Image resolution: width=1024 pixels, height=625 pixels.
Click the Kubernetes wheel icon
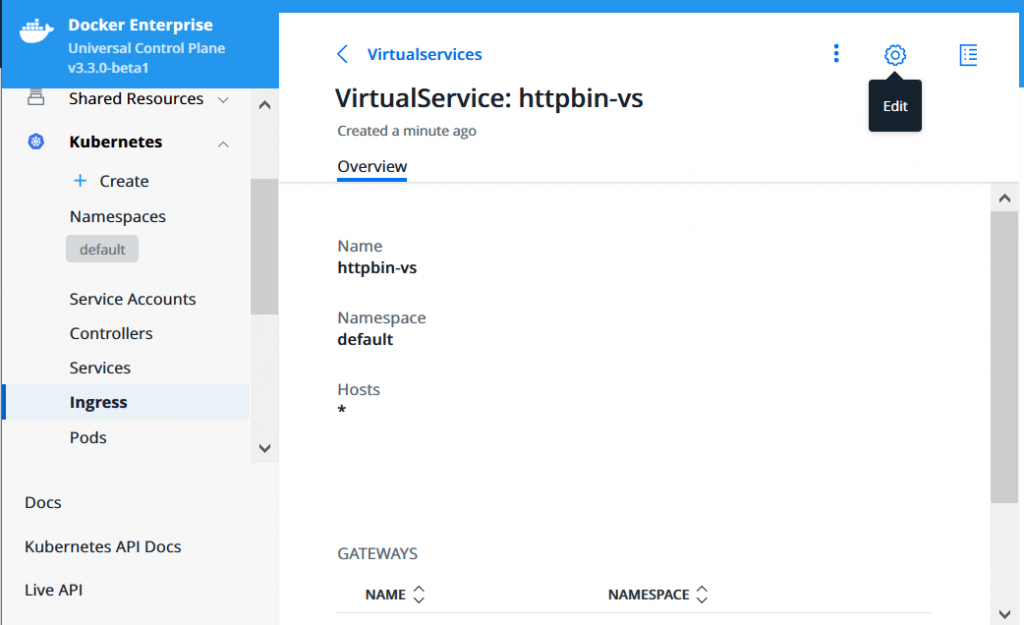(x=36, y=141)
